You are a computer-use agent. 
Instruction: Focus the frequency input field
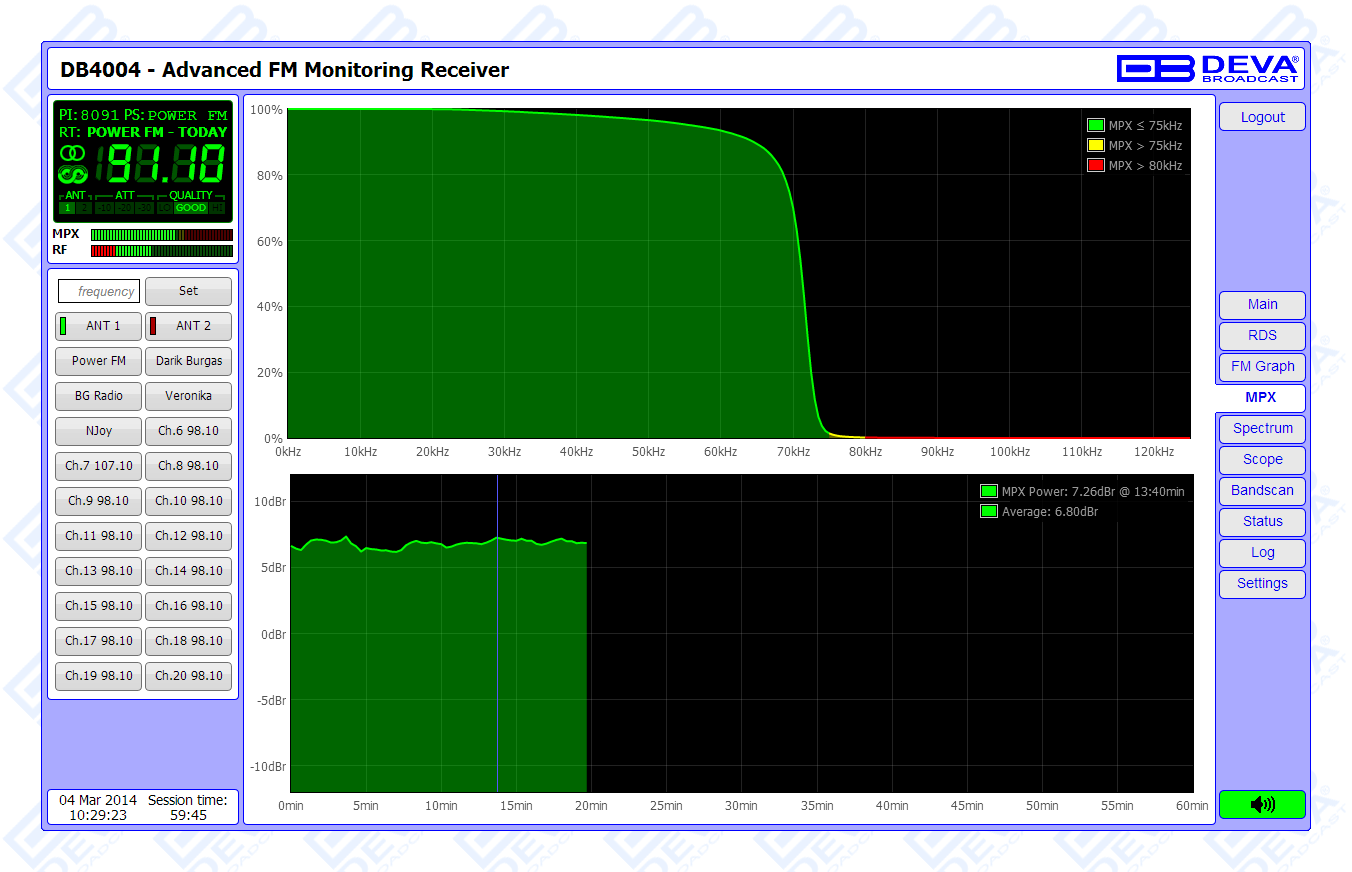click(x=99, y=291)
